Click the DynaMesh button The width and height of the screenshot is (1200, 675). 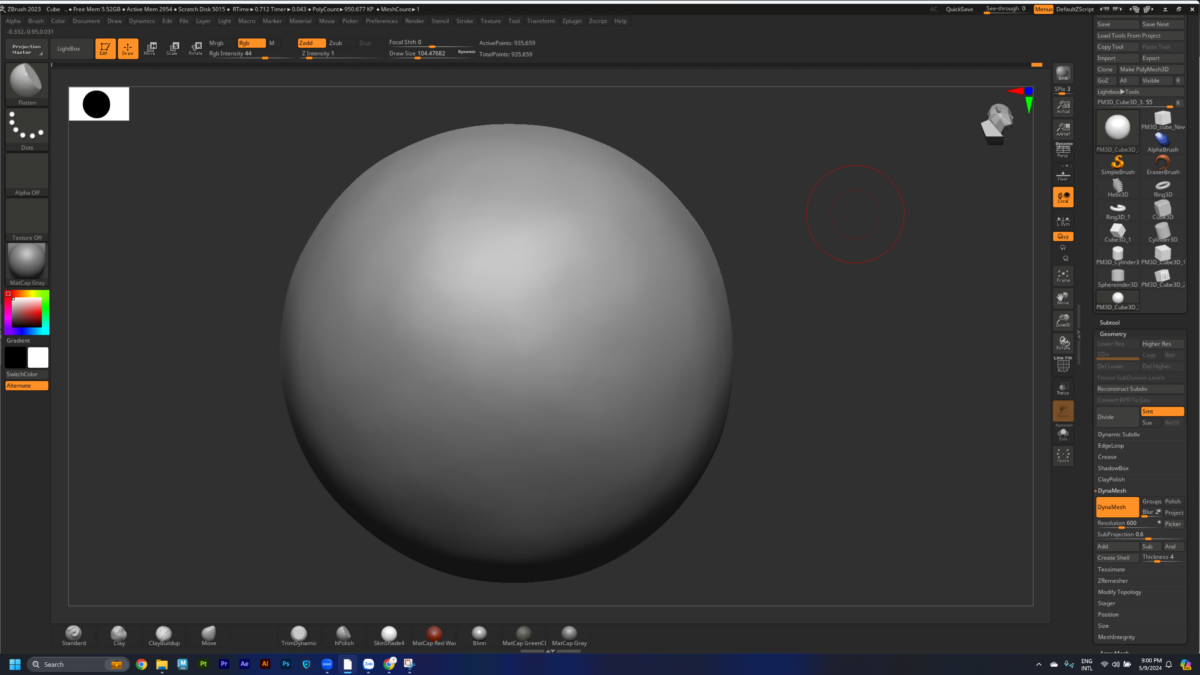1117,507
